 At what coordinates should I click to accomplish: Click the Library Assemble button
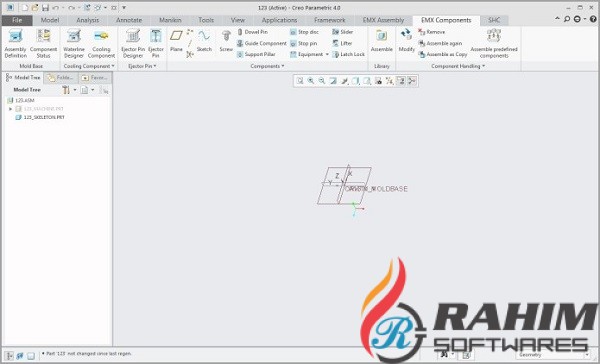[x=382, y=41]
